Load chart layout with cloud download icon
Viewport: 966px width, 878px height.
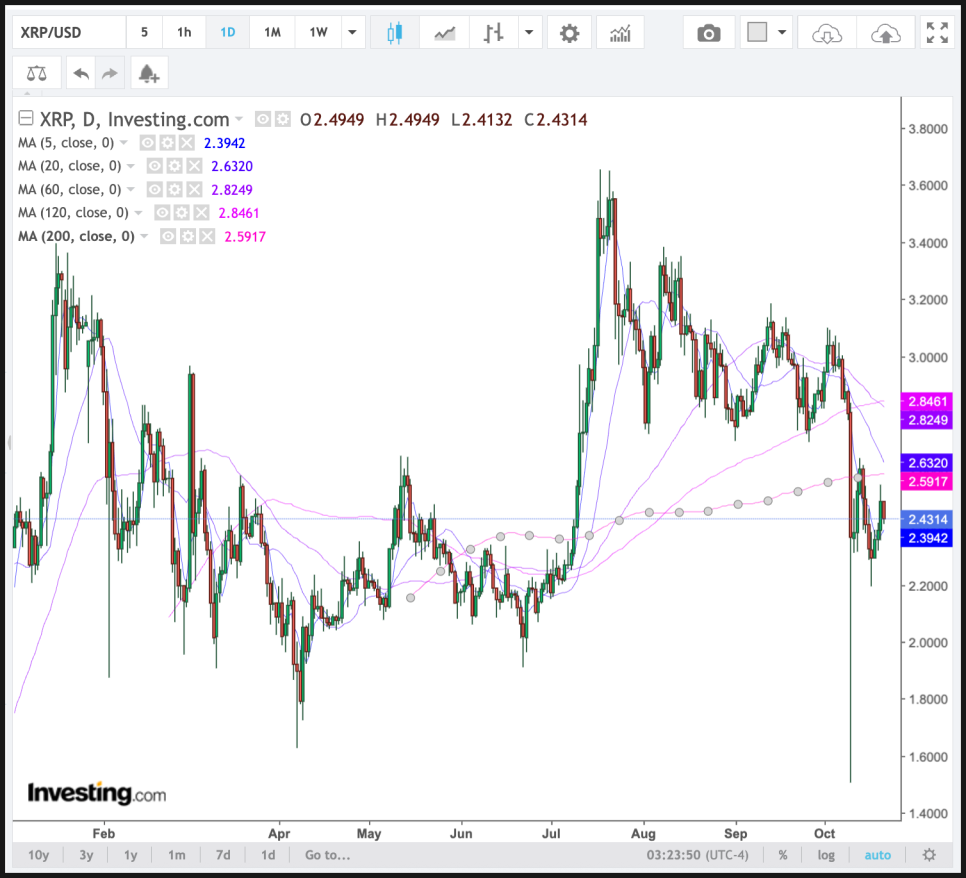coord(827,33)
